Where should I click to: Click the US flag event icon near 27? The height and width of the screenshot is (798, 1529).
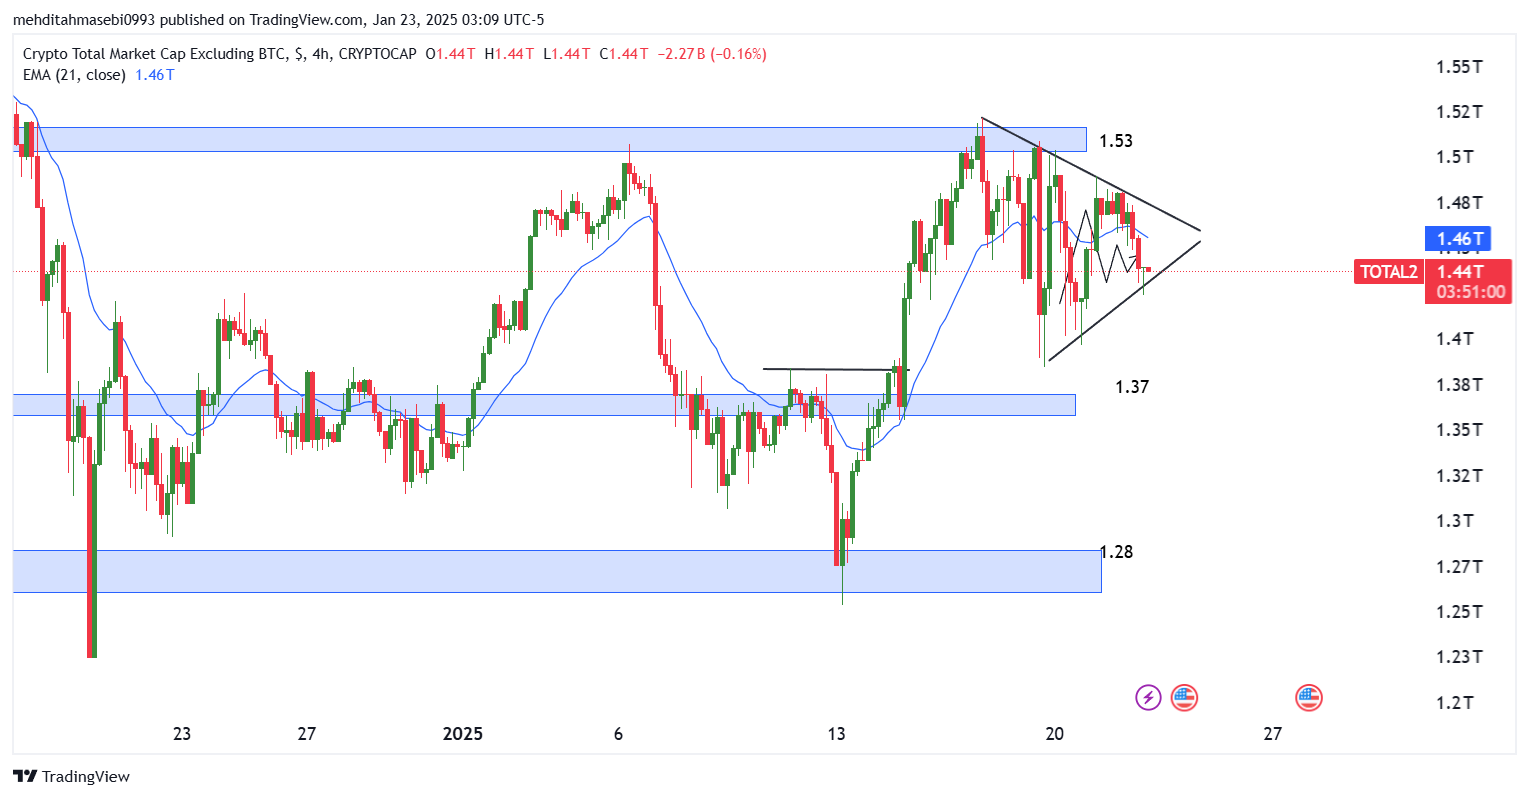(x=1308, y=697)
